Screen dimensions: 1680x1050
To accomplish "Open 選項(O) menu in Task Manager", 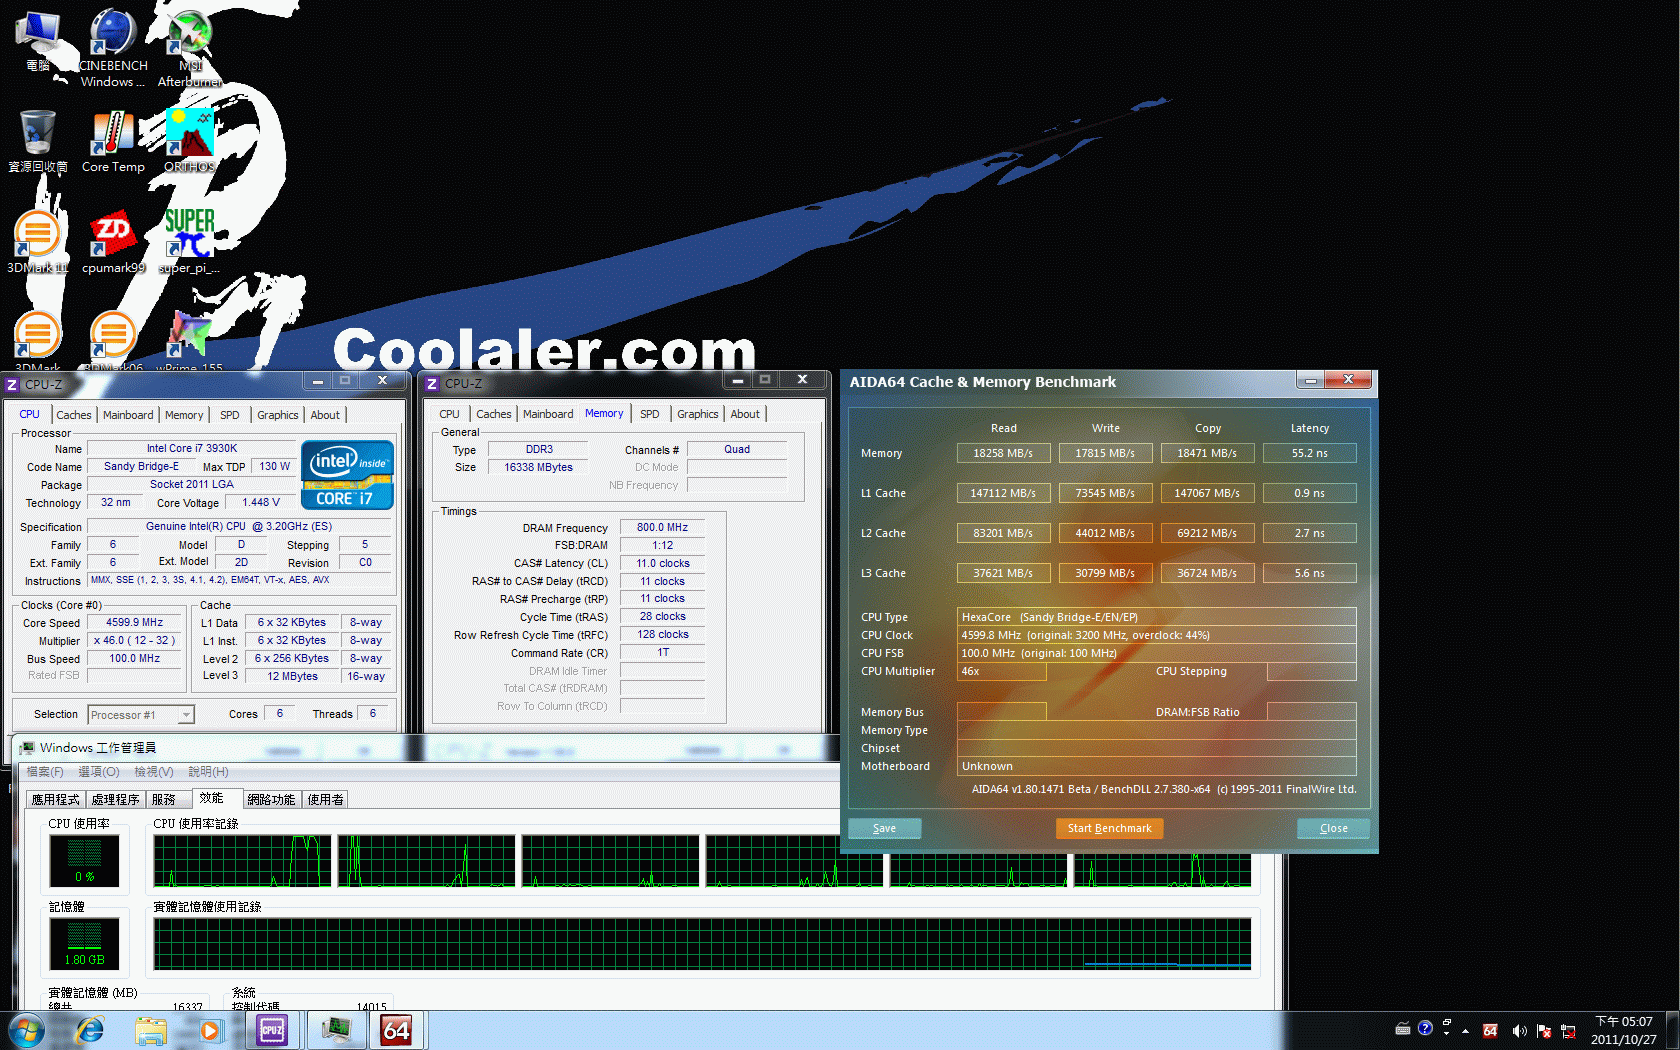I will pyautogui.click(x=98, y=772).
